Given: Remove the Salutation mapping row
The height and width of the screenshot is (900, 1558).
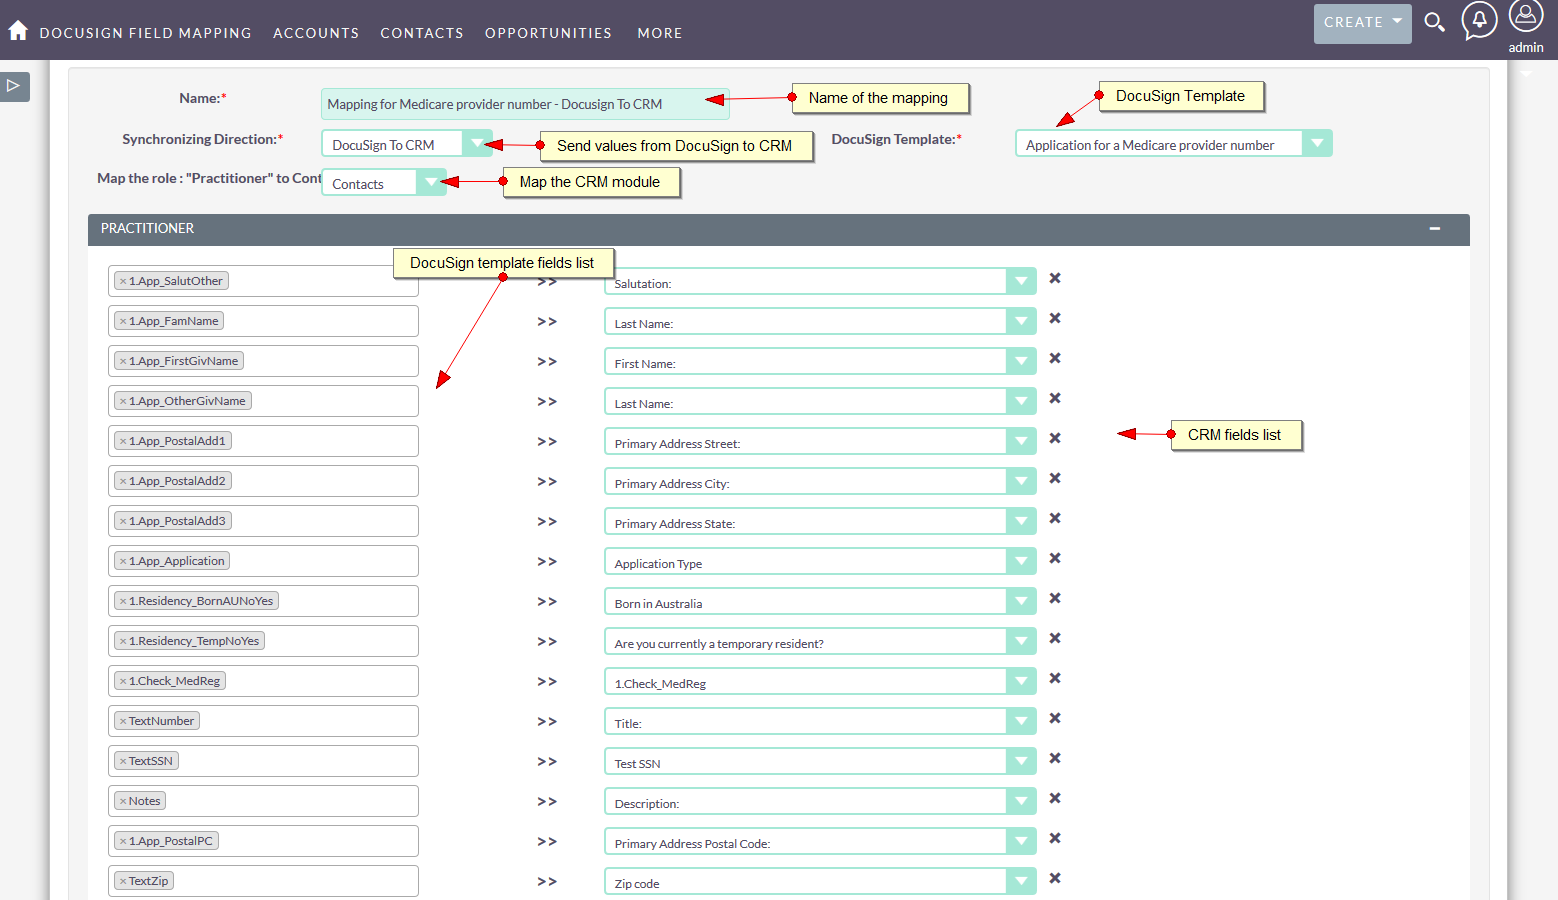Looking at the screenshot, I should (x=1055, y=278).
